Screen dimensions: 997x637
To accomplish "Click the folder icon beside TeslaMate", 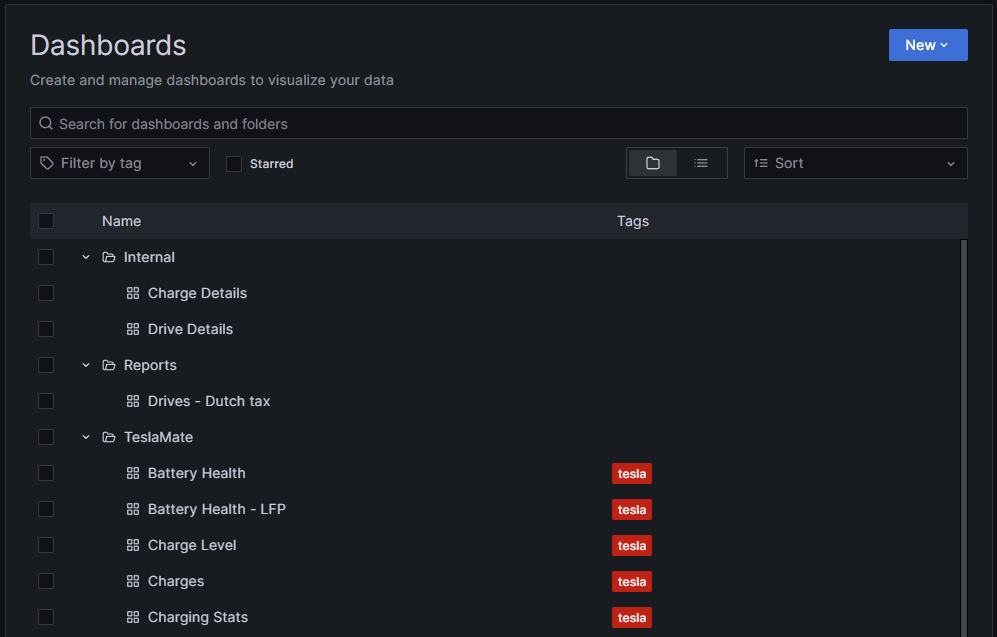I will (109, 437).
